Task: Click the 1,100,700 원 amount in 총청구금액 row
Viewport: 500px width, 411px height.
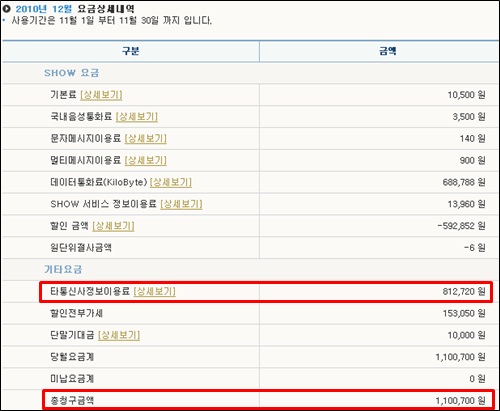Action: pos(460,400)
